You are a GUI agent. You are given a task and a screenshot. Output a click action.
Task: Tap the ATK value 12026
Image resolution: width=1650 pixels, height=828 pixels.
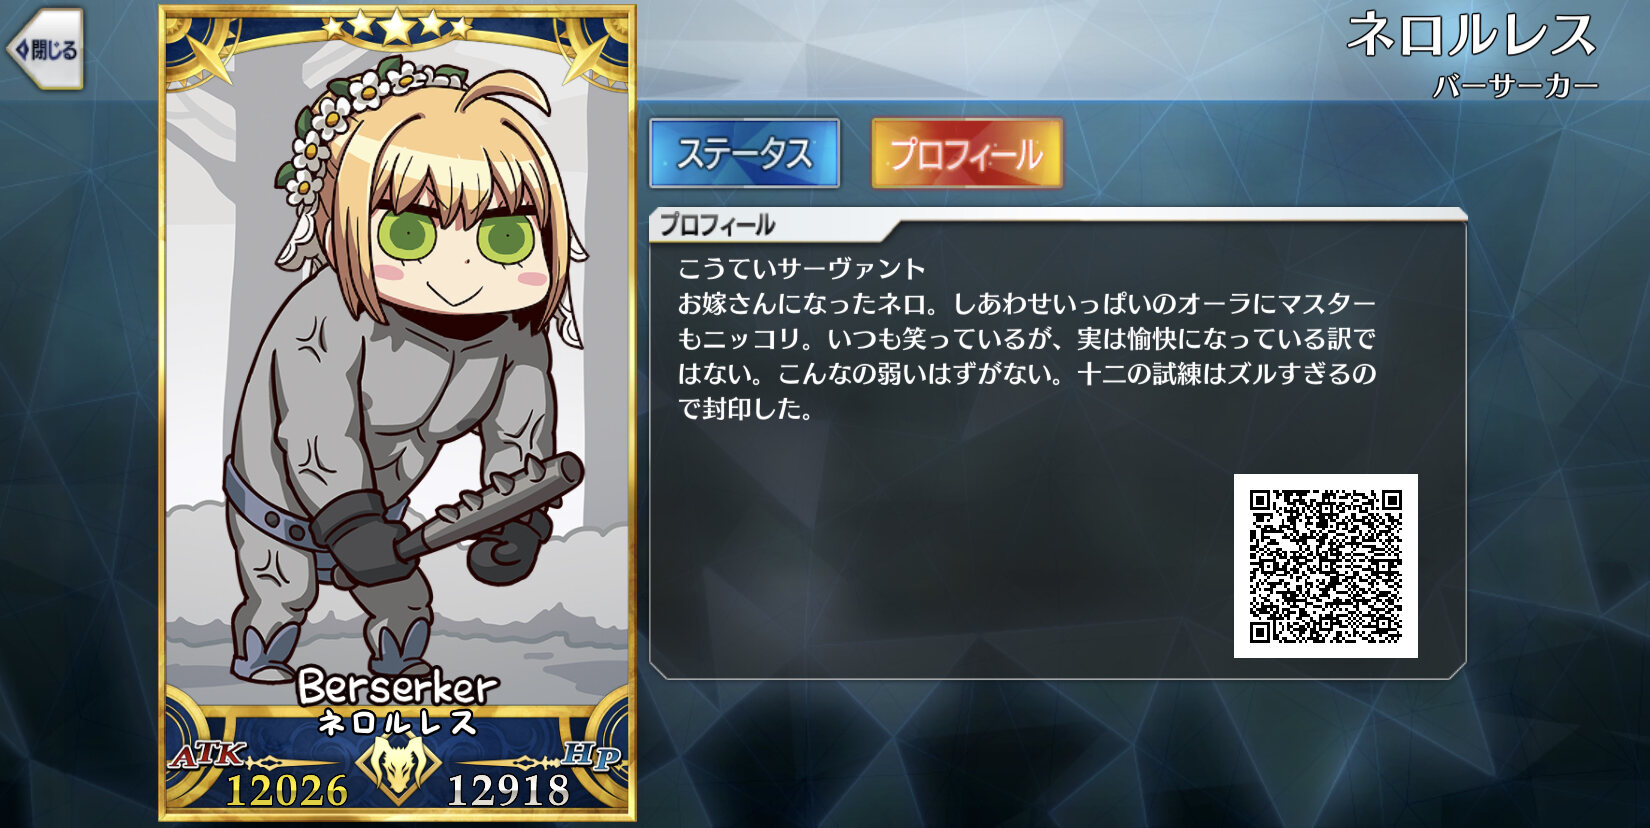[x=287, y=790]
